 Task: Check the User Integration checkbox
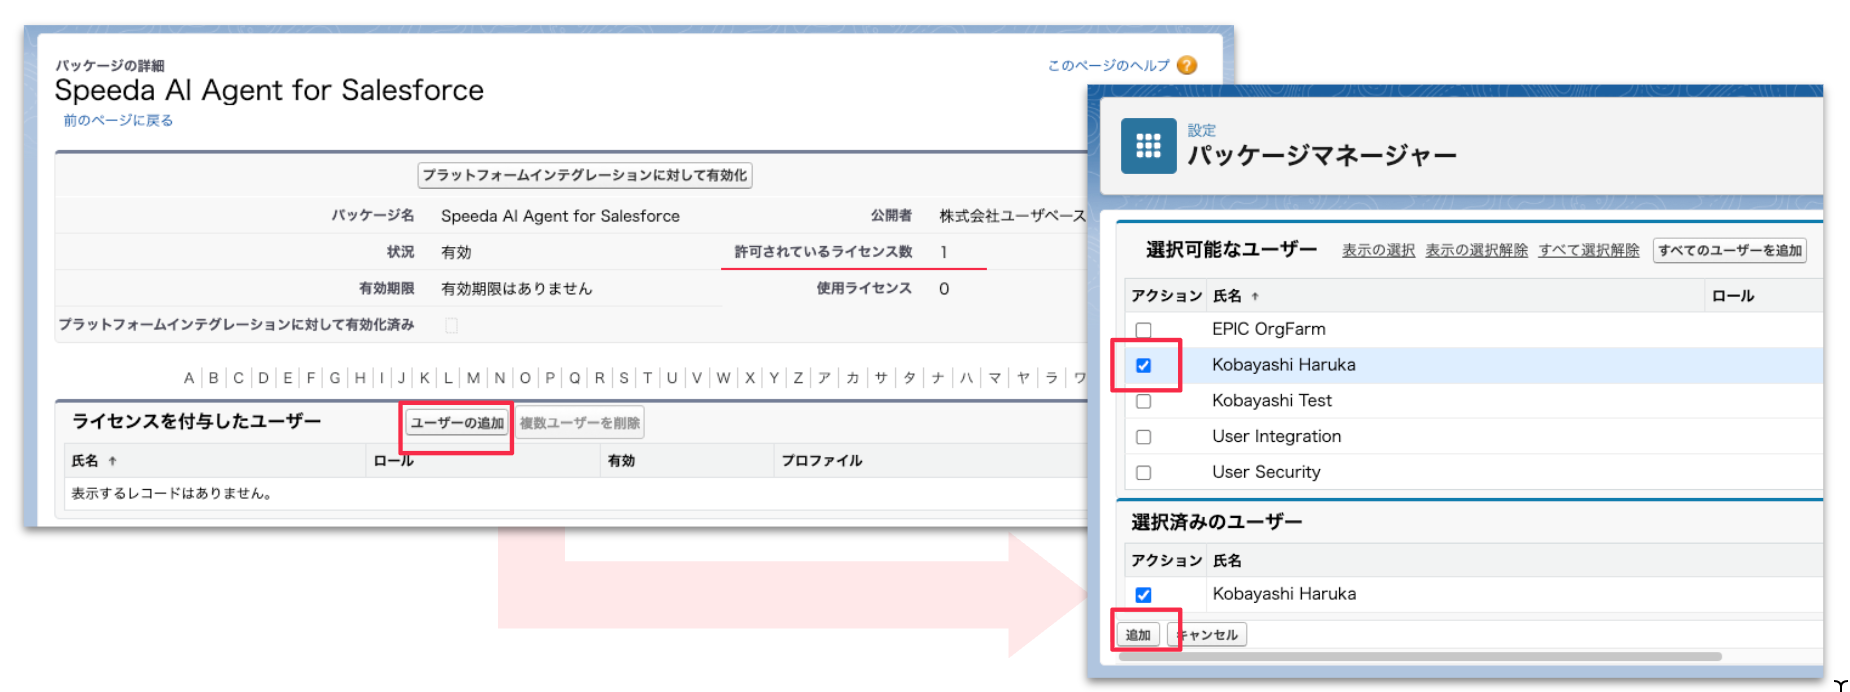(1143, 437)
